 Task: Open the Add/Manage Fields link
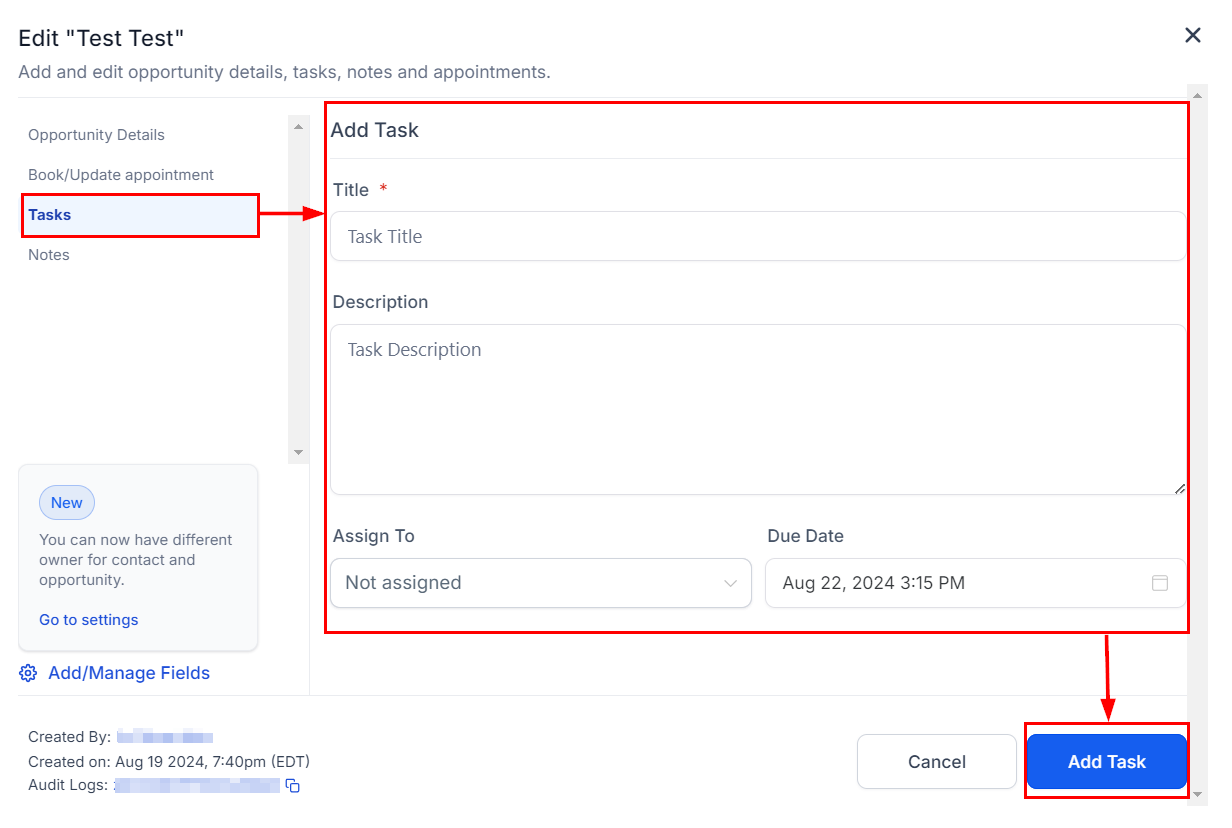tap(129, 673)
